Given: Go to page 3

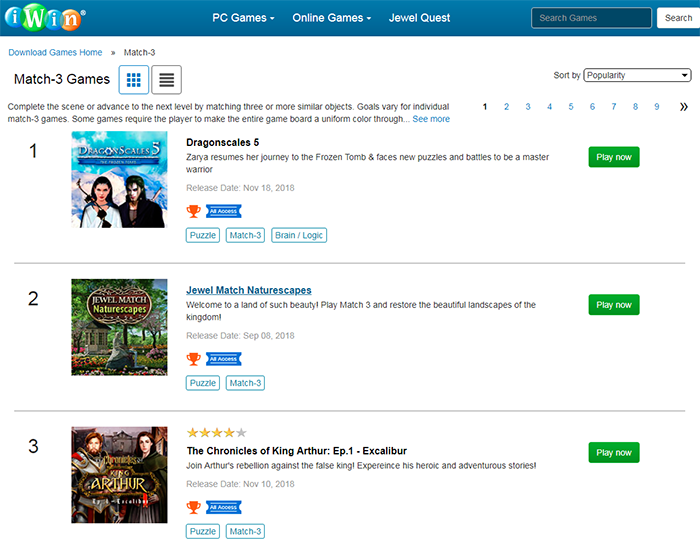Looking at the screenshot, I should click(528, 107).
